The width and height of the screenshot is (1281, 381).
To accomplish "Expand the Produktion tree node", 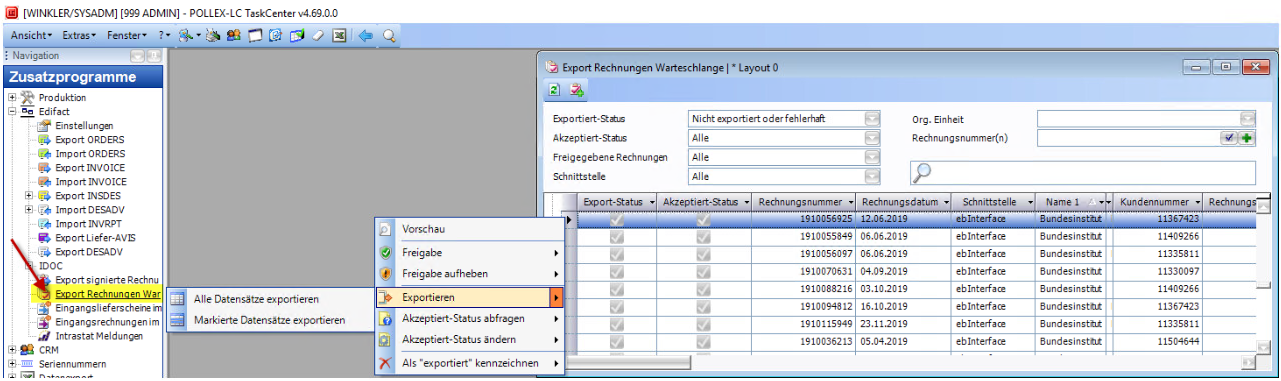I will (x=12, y=98).
